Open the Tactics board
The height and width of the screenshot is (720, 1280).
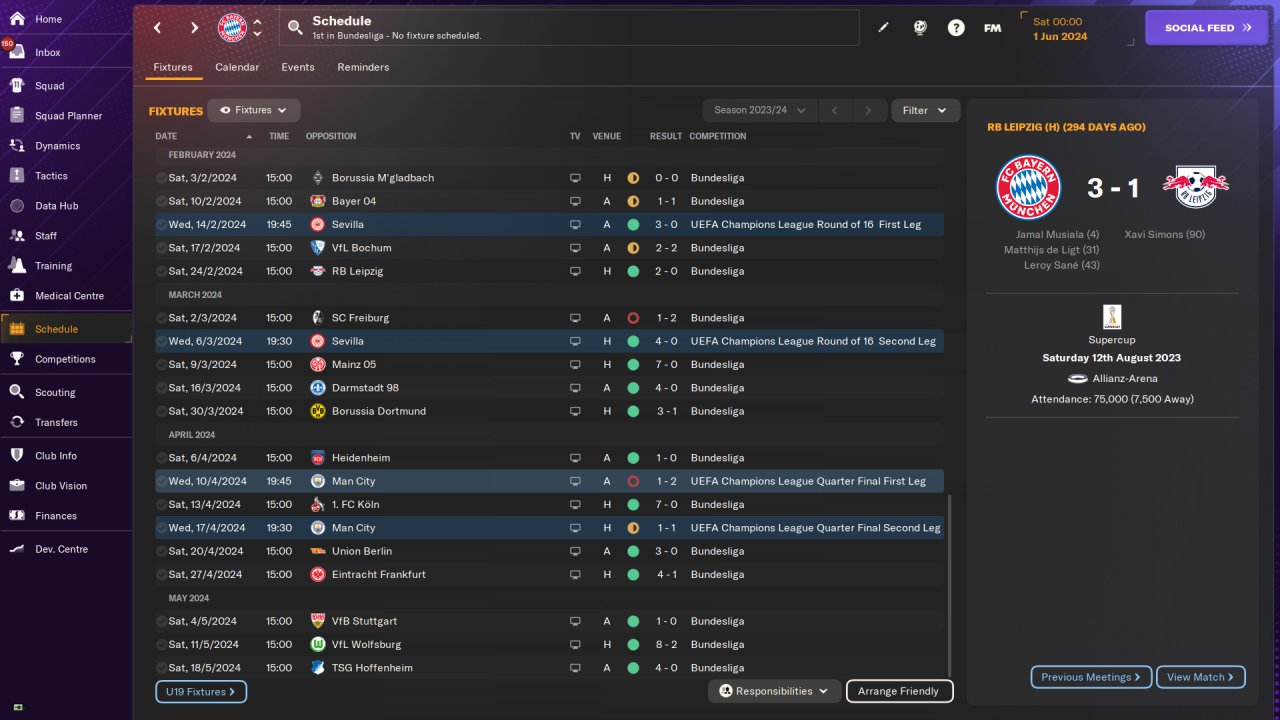point(51,176)
